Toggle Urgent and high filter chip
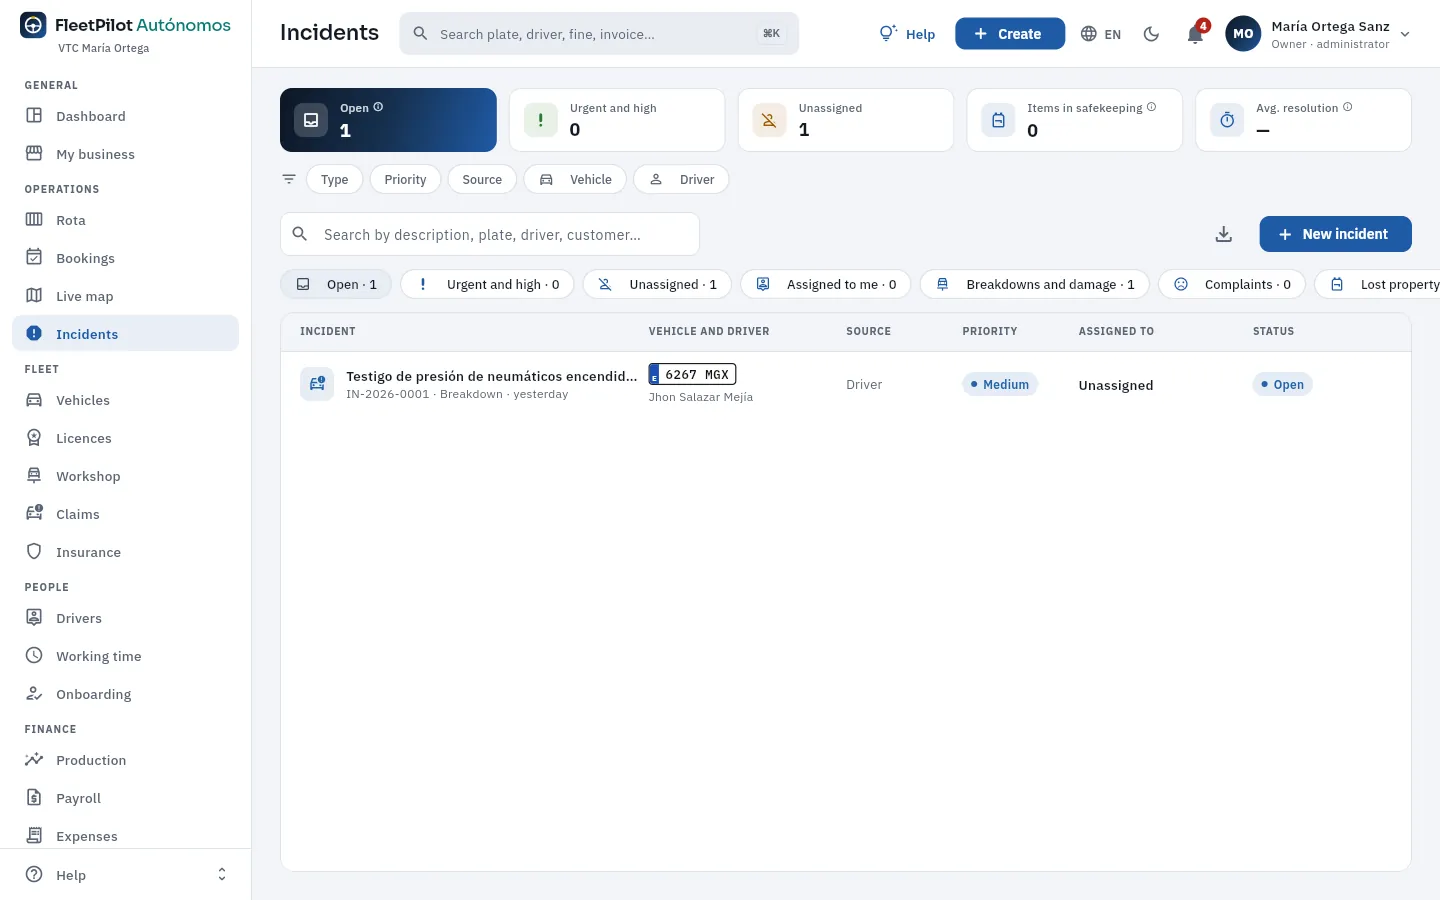1440x900 pixels. pos(487,284)
